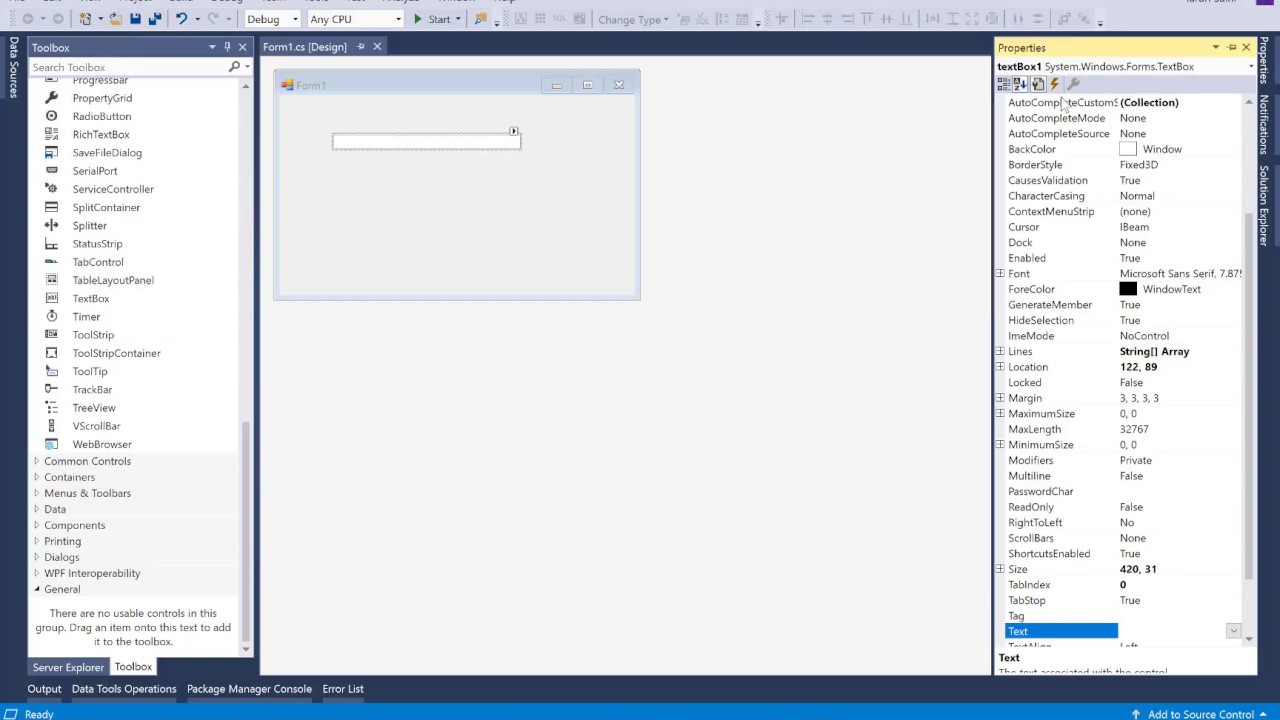Click the TrackBar tool icon
1280x720 pixels.
coord(51,389)
